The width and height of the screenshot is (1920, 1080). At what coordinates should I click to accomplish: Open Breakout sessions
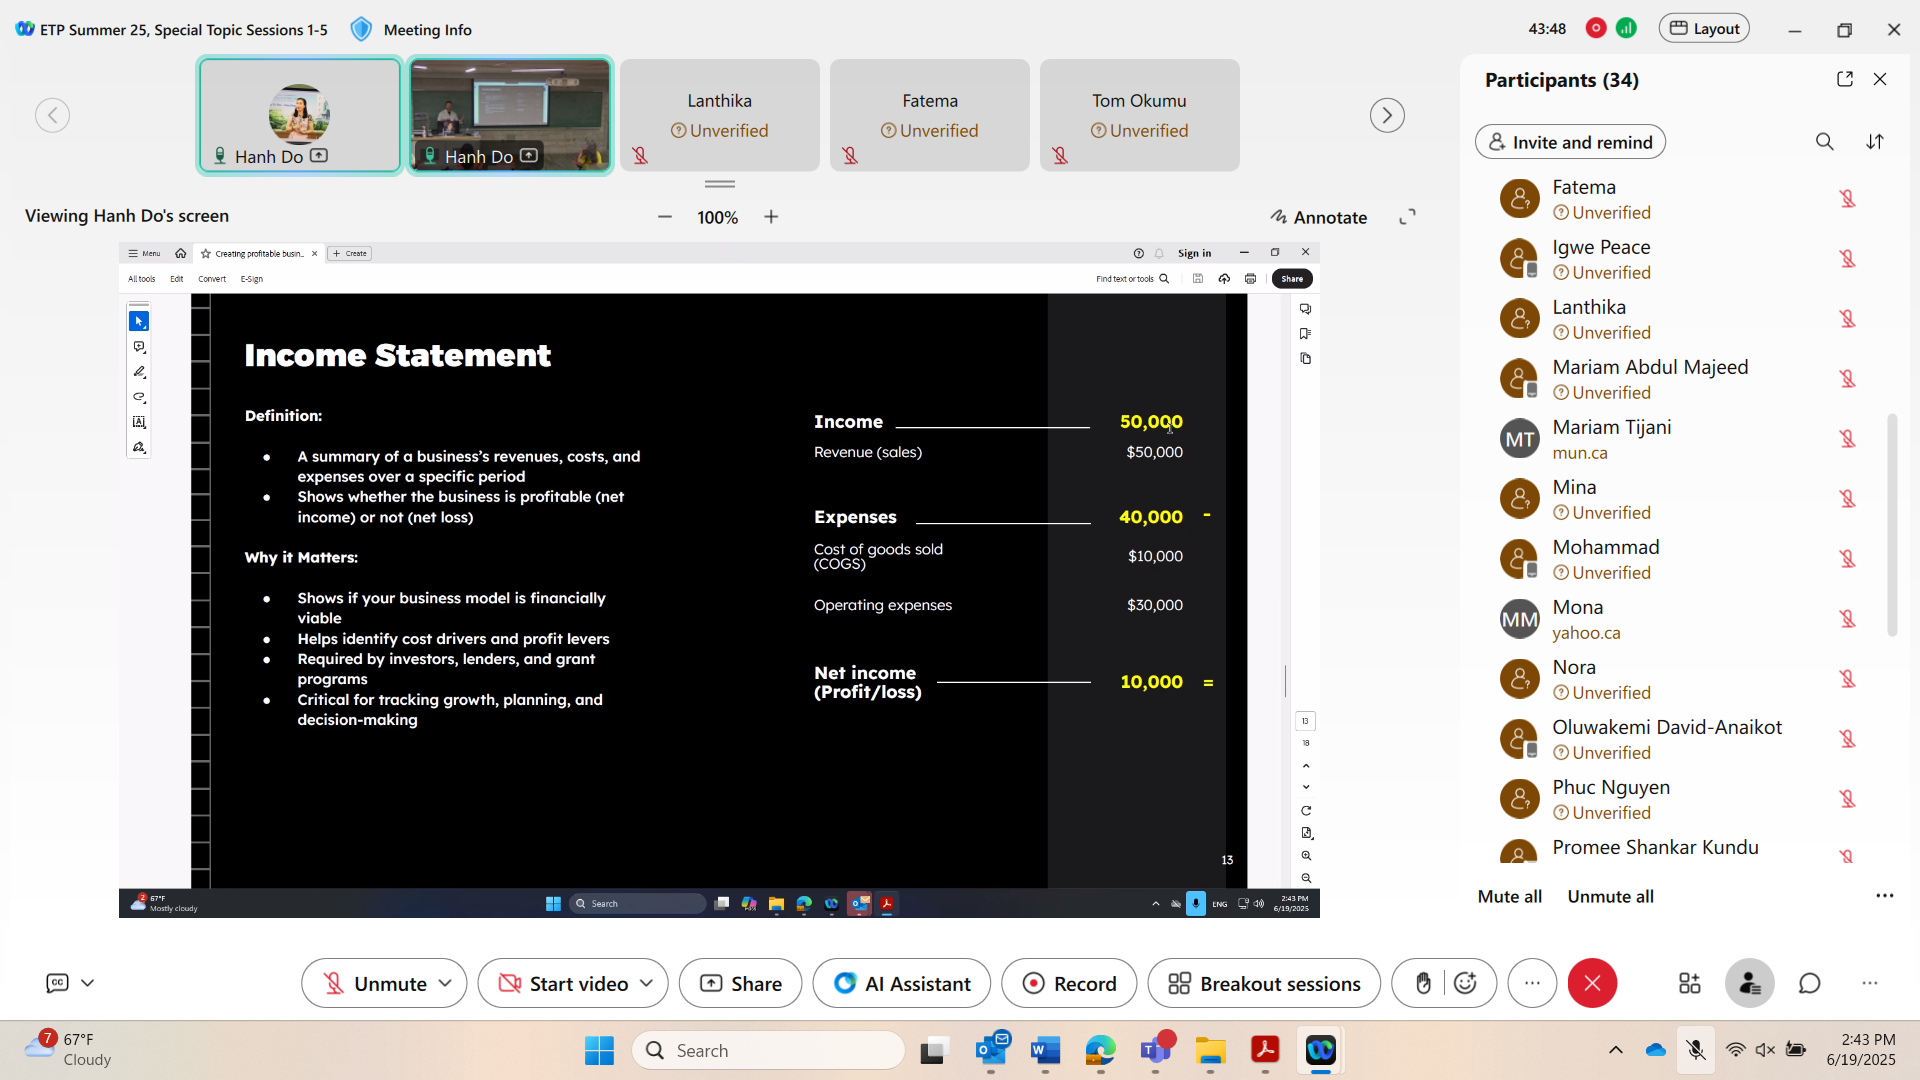(x=1264, y=983)
